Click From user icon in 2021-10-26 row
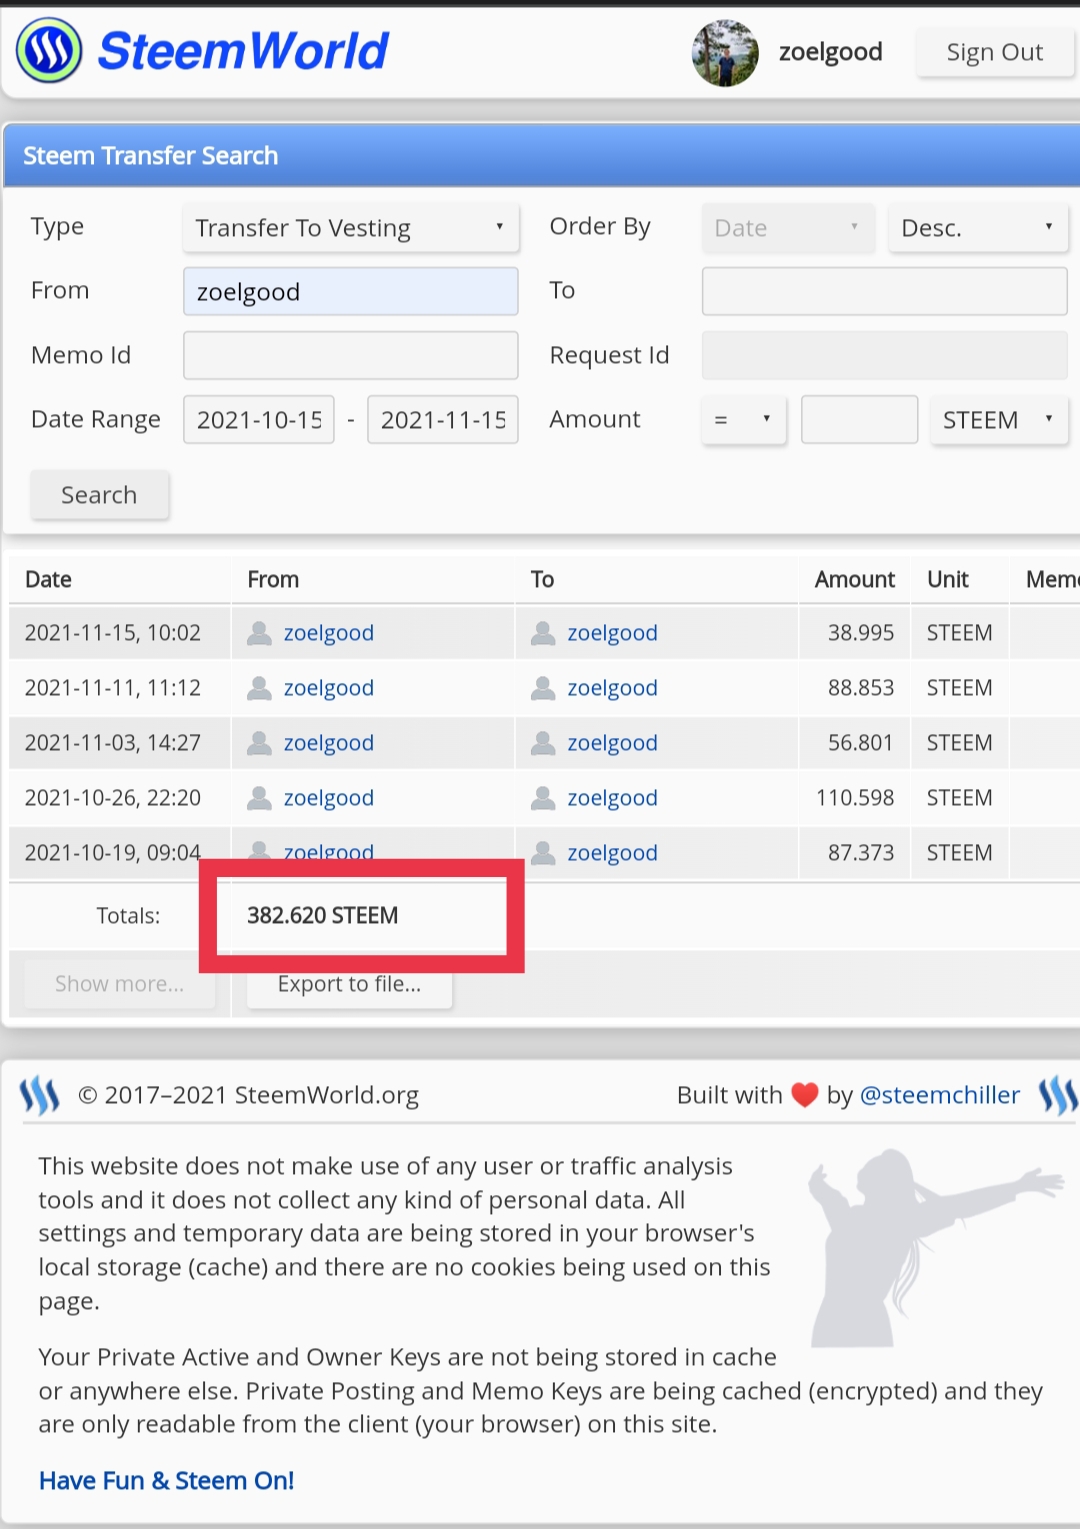 tap(259, 798)
